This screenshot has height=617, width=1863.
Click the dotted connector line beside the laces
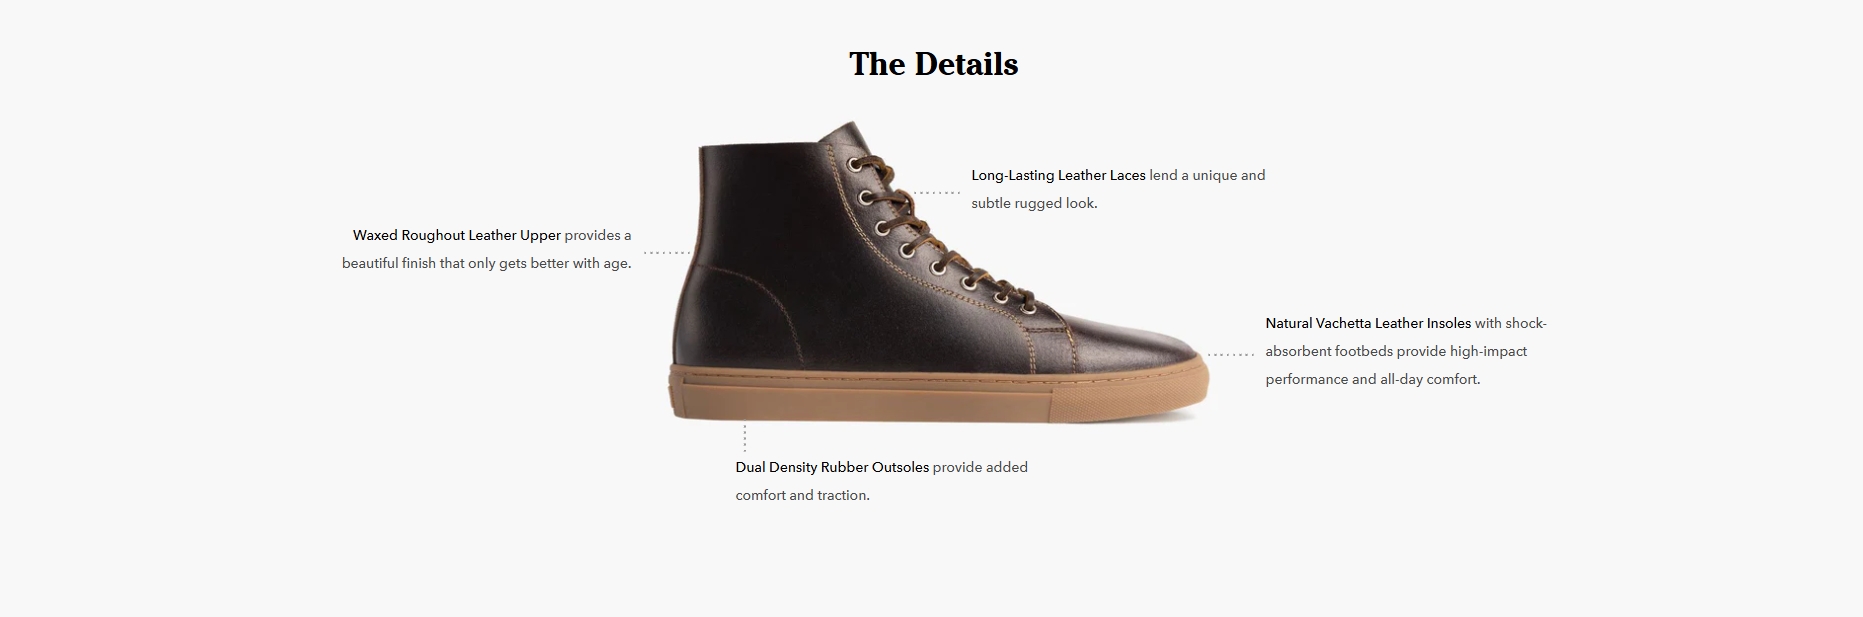[x=937, y=192]
